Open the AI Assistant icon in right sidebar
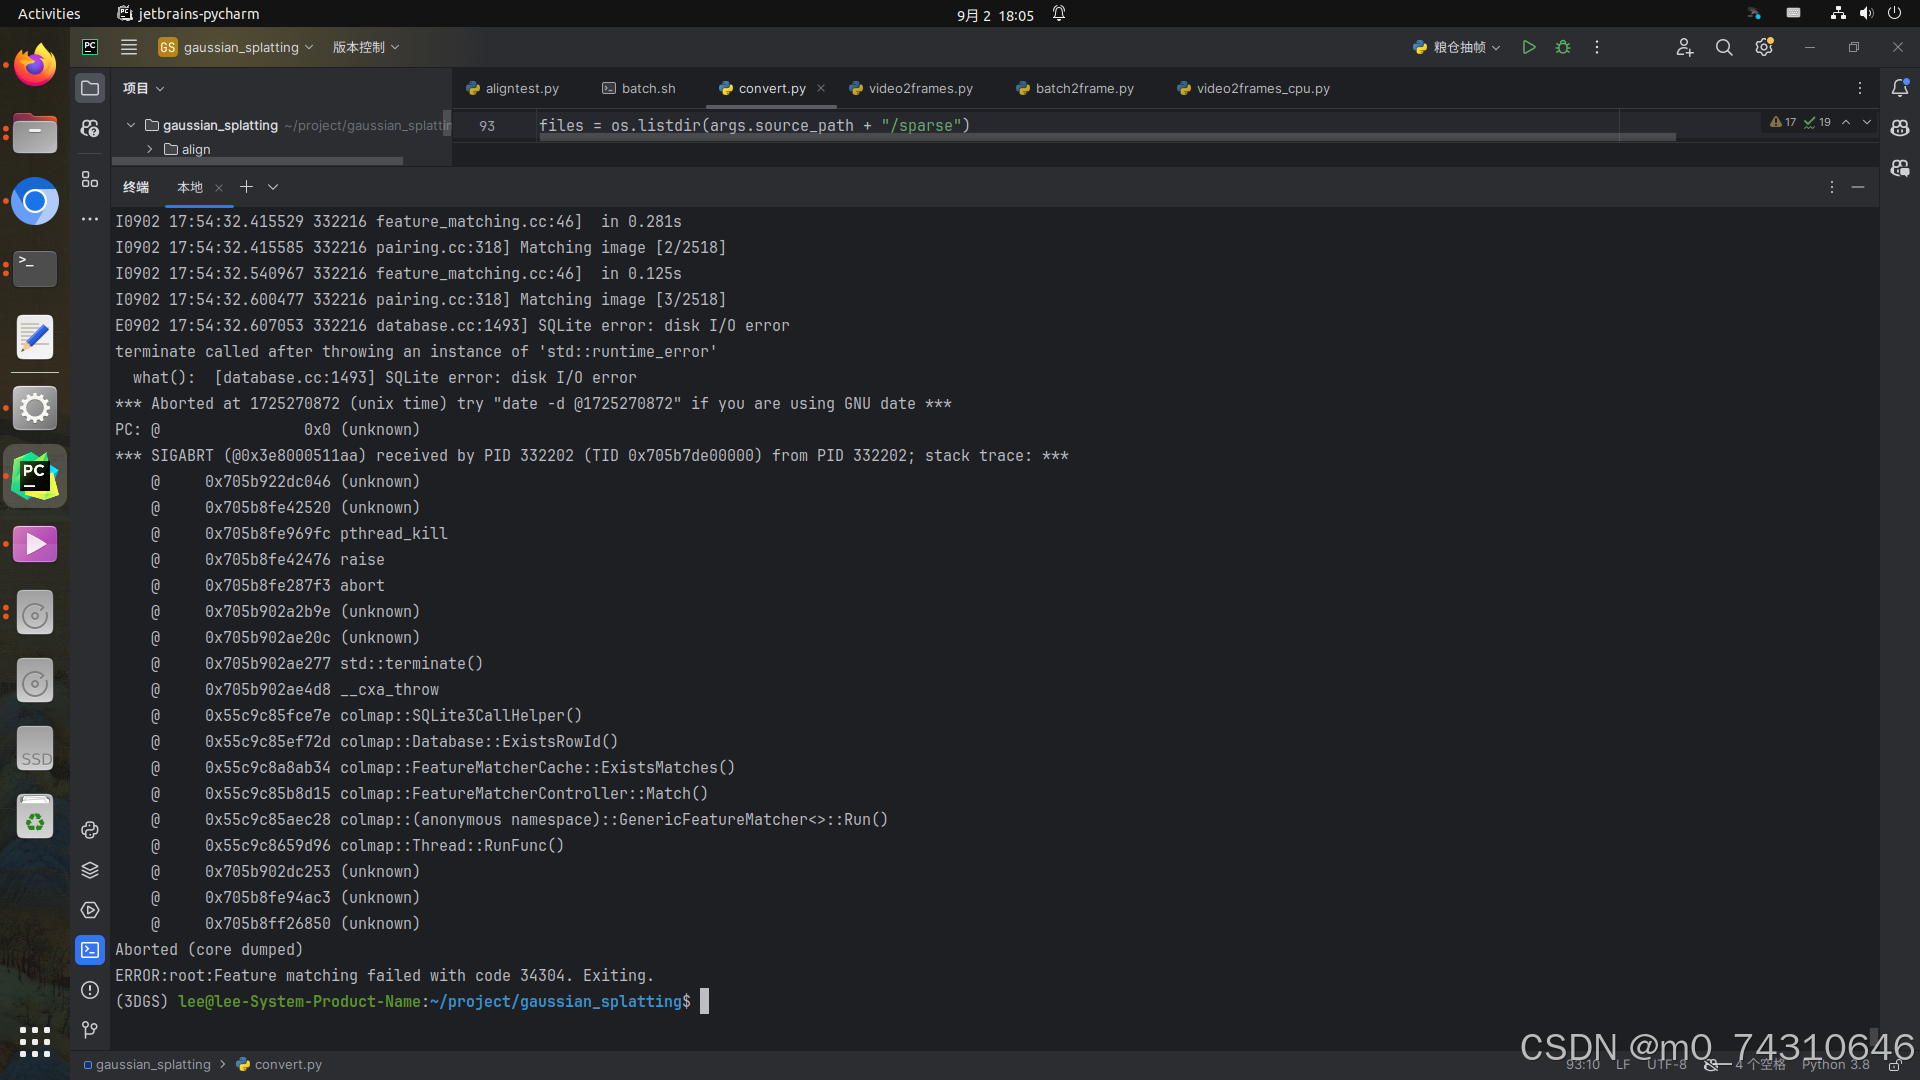The height and width of the screenshot is (1080, 1920). (1900, 128)
